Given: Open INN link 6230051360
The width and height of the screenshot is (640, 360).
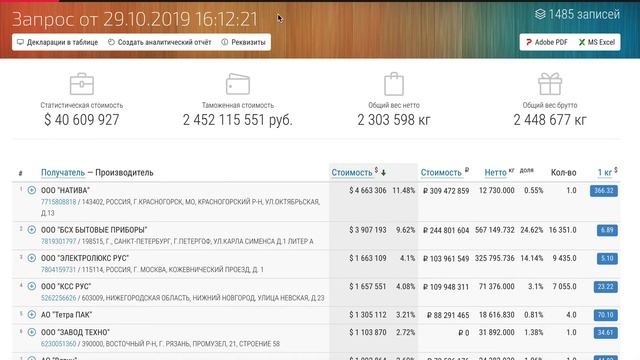Looking at the screenshot, I should coord(58,344).
